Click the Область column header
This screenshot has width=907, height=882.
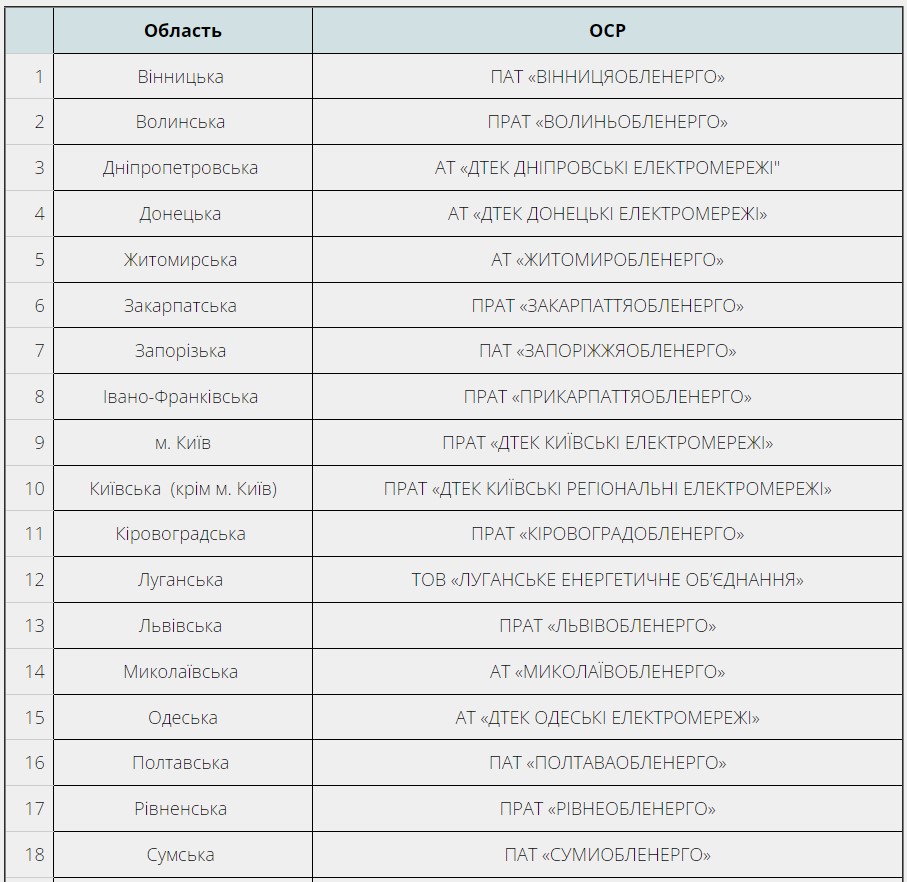click(182, 30)
